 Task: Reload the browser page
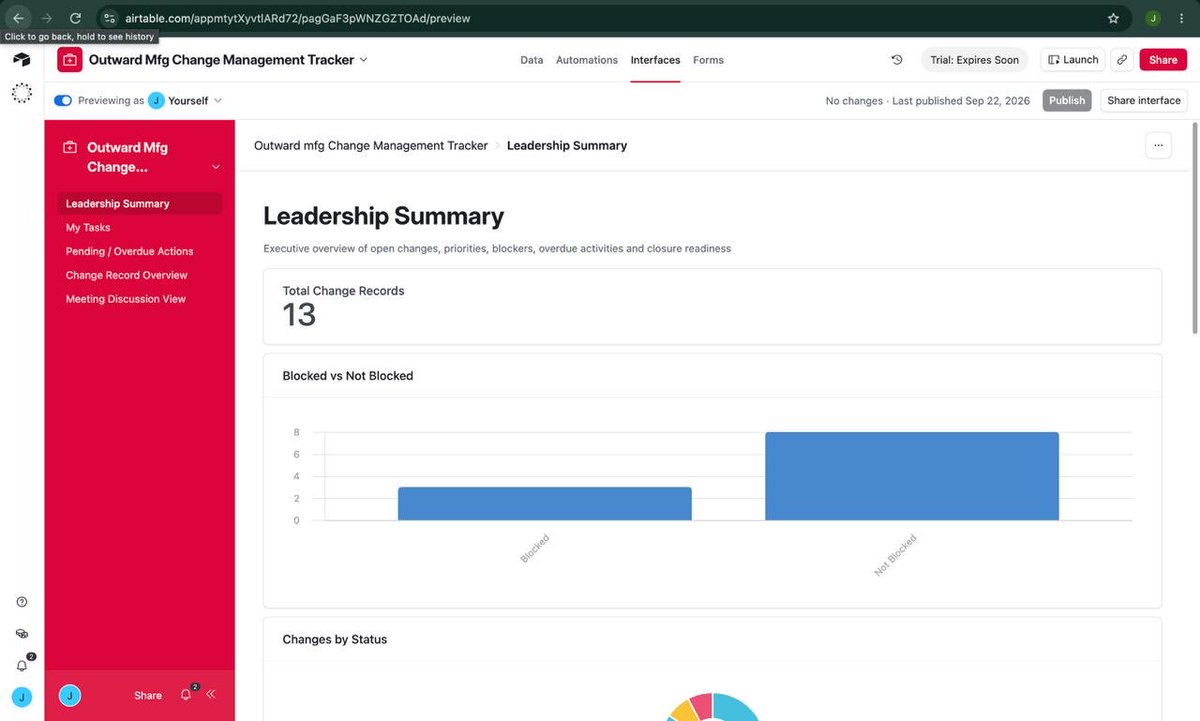point(75,18)
